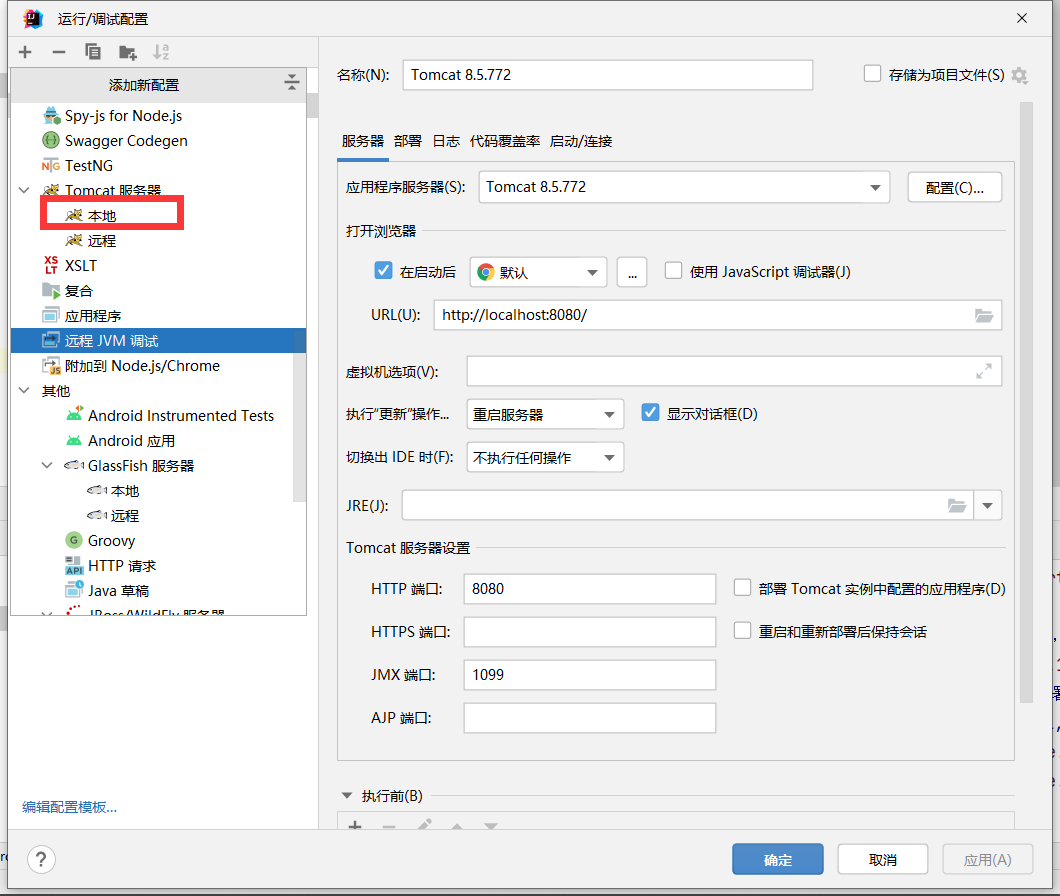Image resolution: width=1060 pixels, height=896 pixels.
Task: Enable 部署 Tomcat 实例中配置的应用程序 checkbox
Action: pyautogui.click(x=742, y=588)
